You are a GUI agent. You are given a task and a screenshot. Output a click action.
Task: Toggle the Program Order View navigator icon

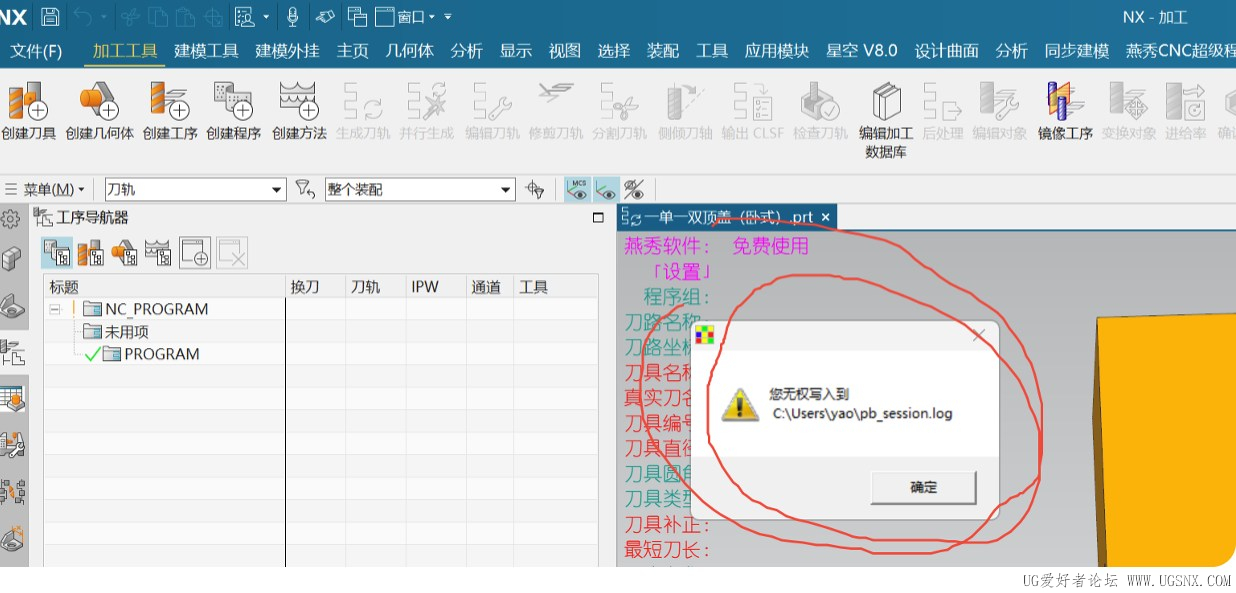point(56,253)
